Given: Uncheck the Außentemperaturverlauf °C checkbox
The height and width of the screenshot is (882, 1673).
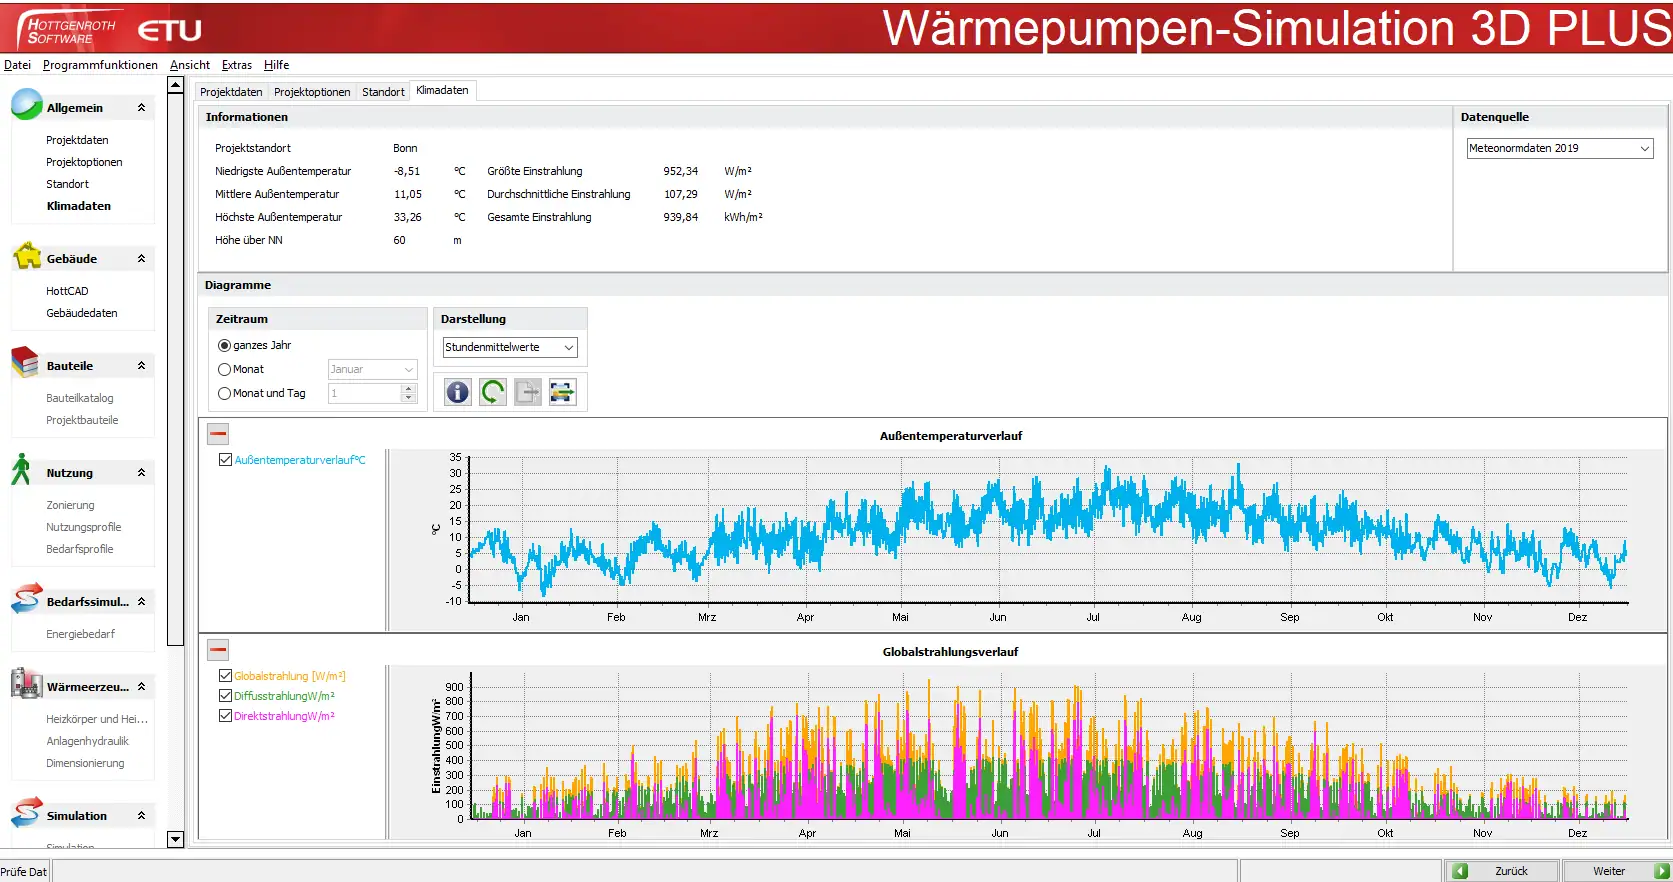Looking at the screenshot, I should pyautogui.click(x=225, y=460).
